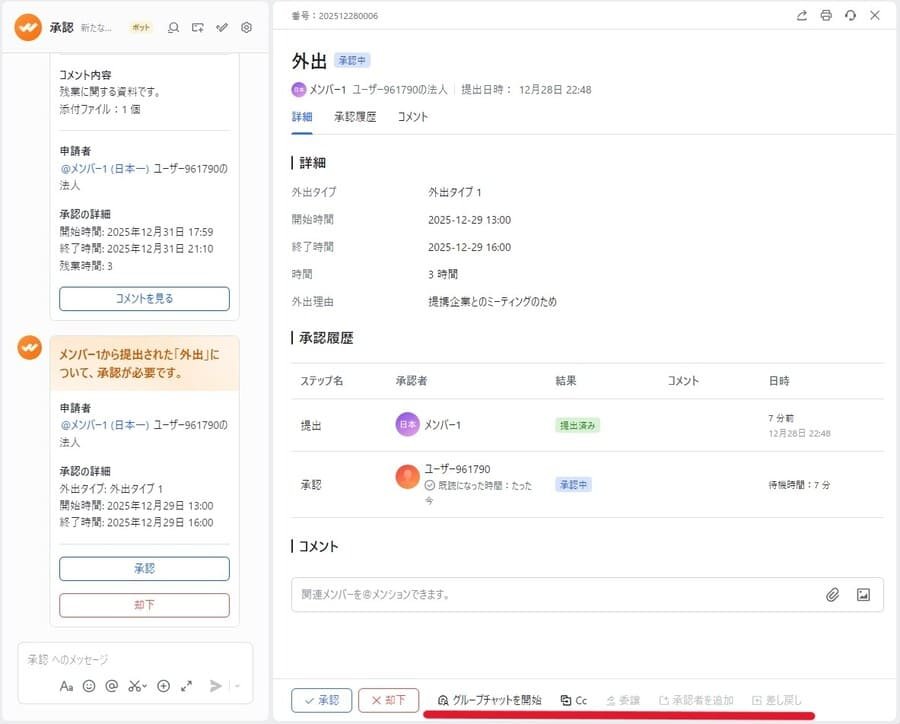
Task: Open search in the 承認 bot chat
Action: pos(173,28)
